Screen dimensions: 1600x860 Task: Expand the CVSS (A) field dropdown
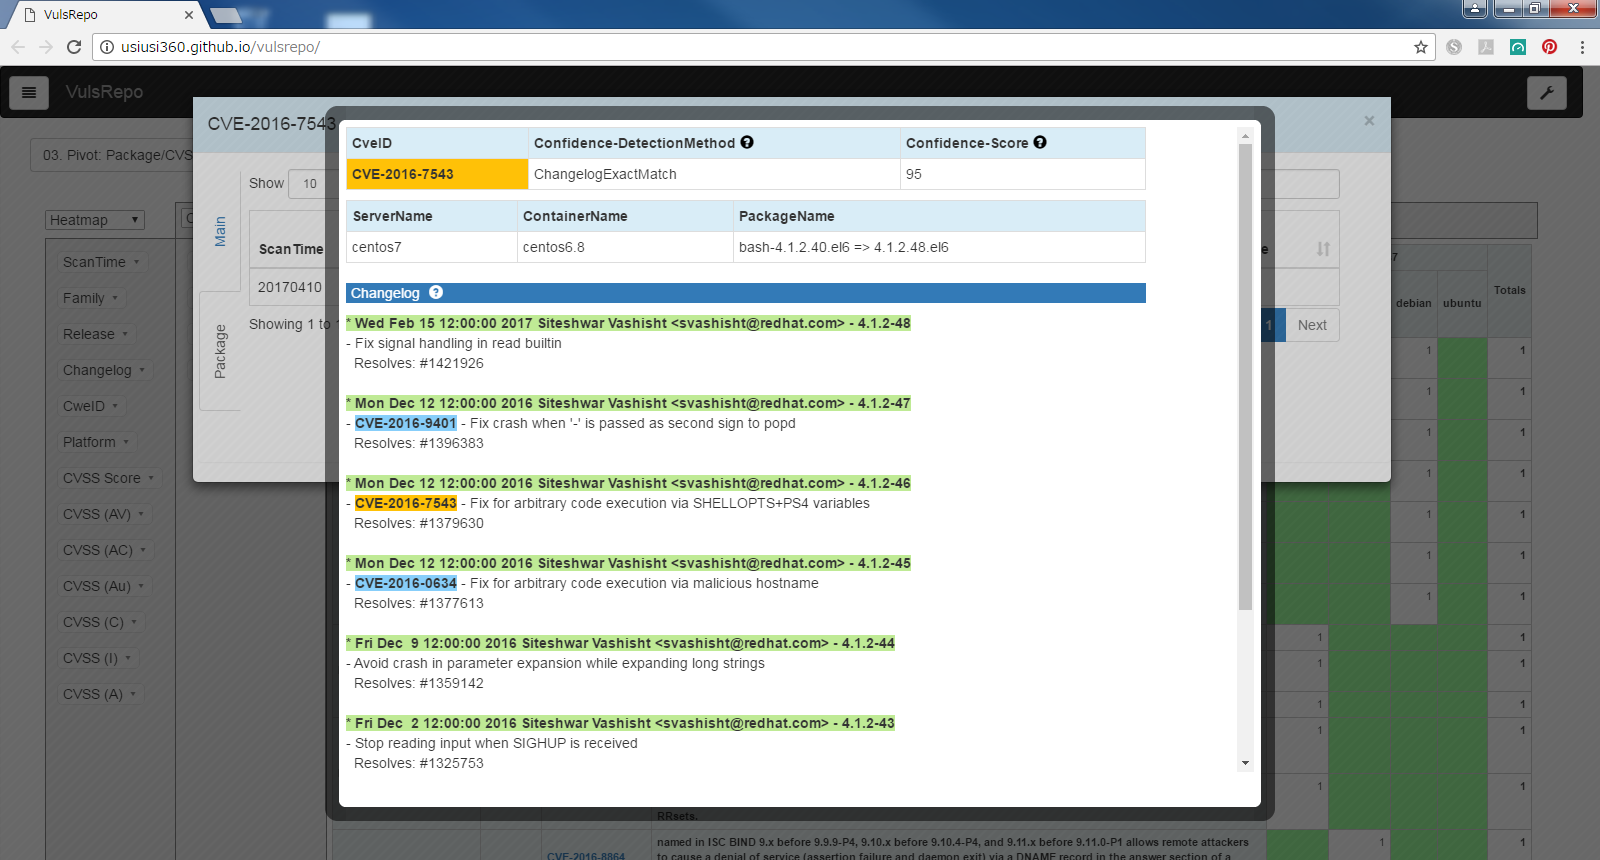[x=133, y=694]
